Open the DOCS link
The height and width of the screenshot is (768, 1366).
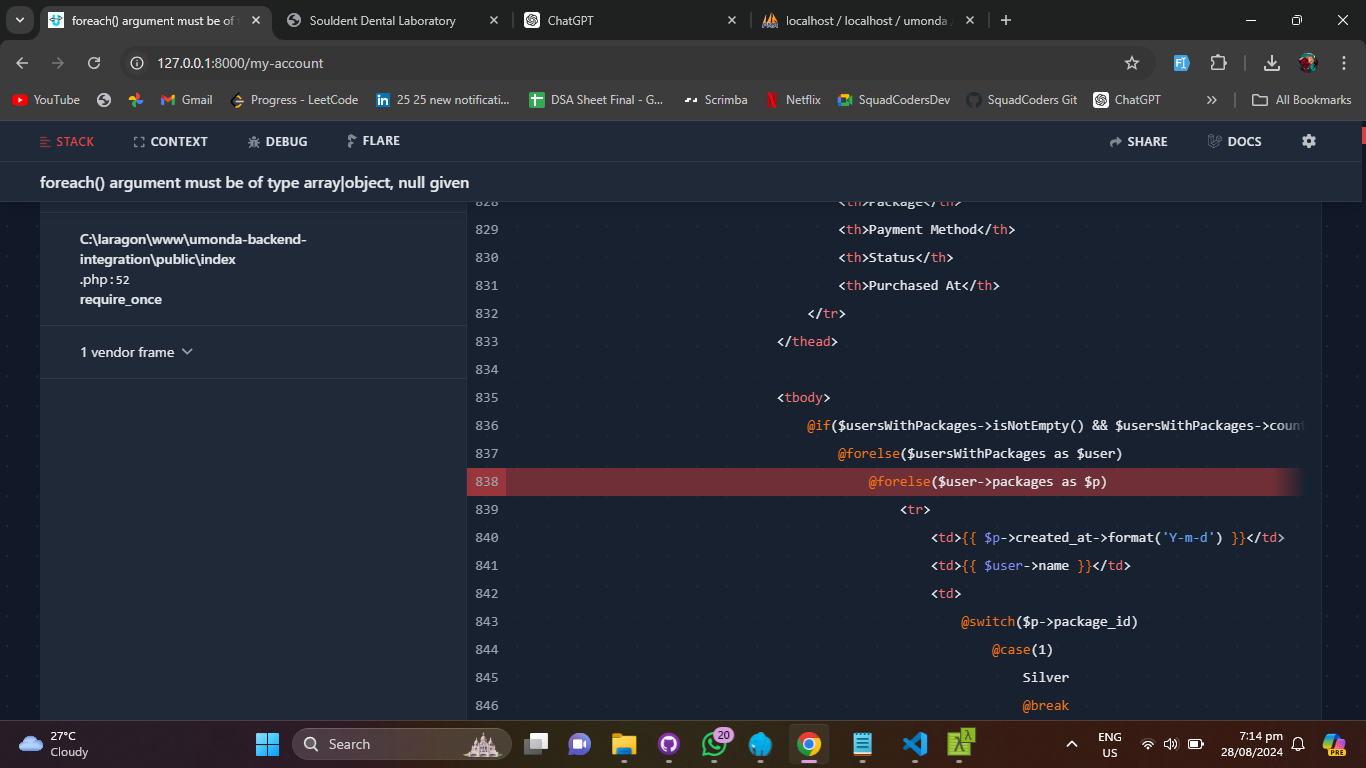(1234, 142)
